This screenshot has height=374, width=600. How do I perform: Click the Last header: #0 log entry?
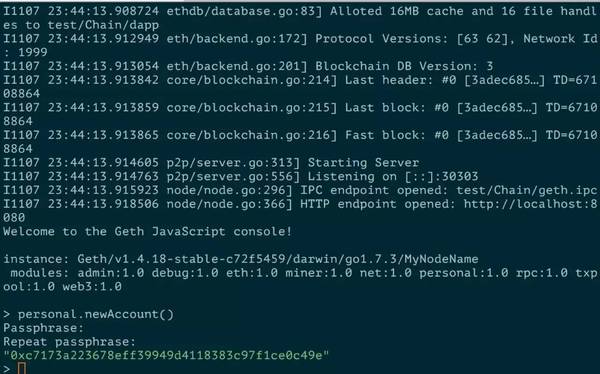[x=445, y=80]
